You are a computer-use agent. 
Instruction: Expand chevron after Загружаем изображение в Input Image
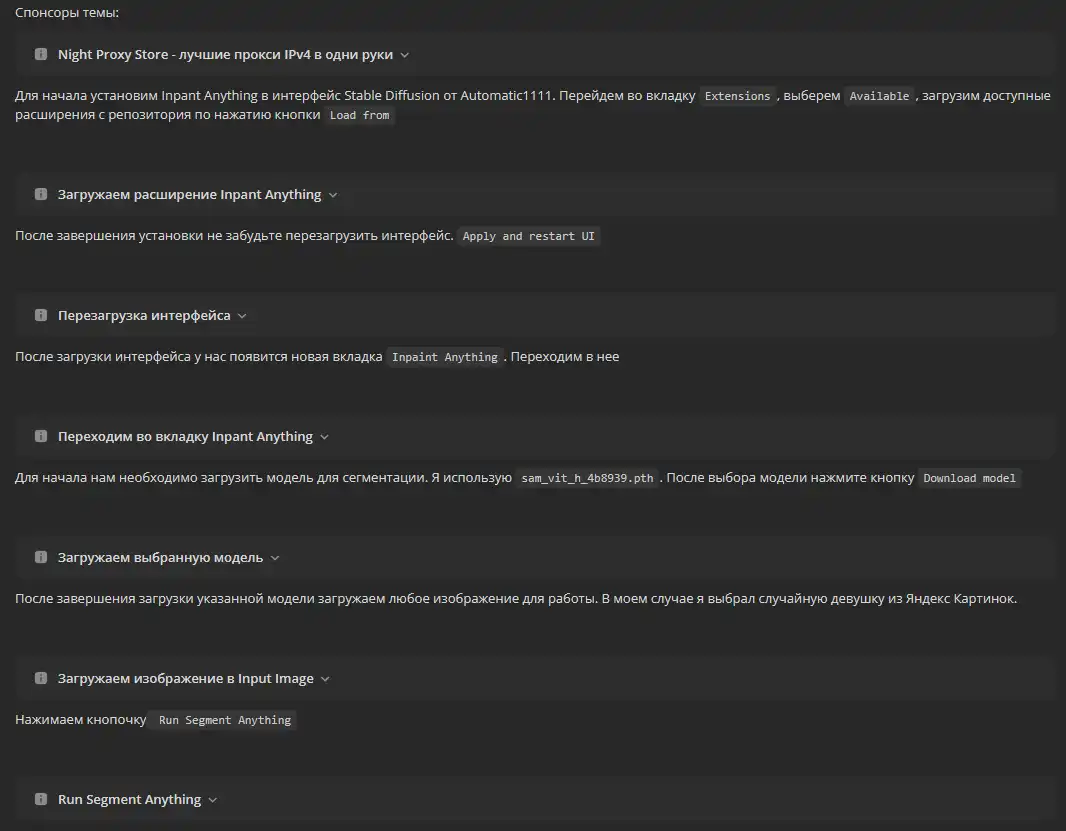tap(325, 679)
